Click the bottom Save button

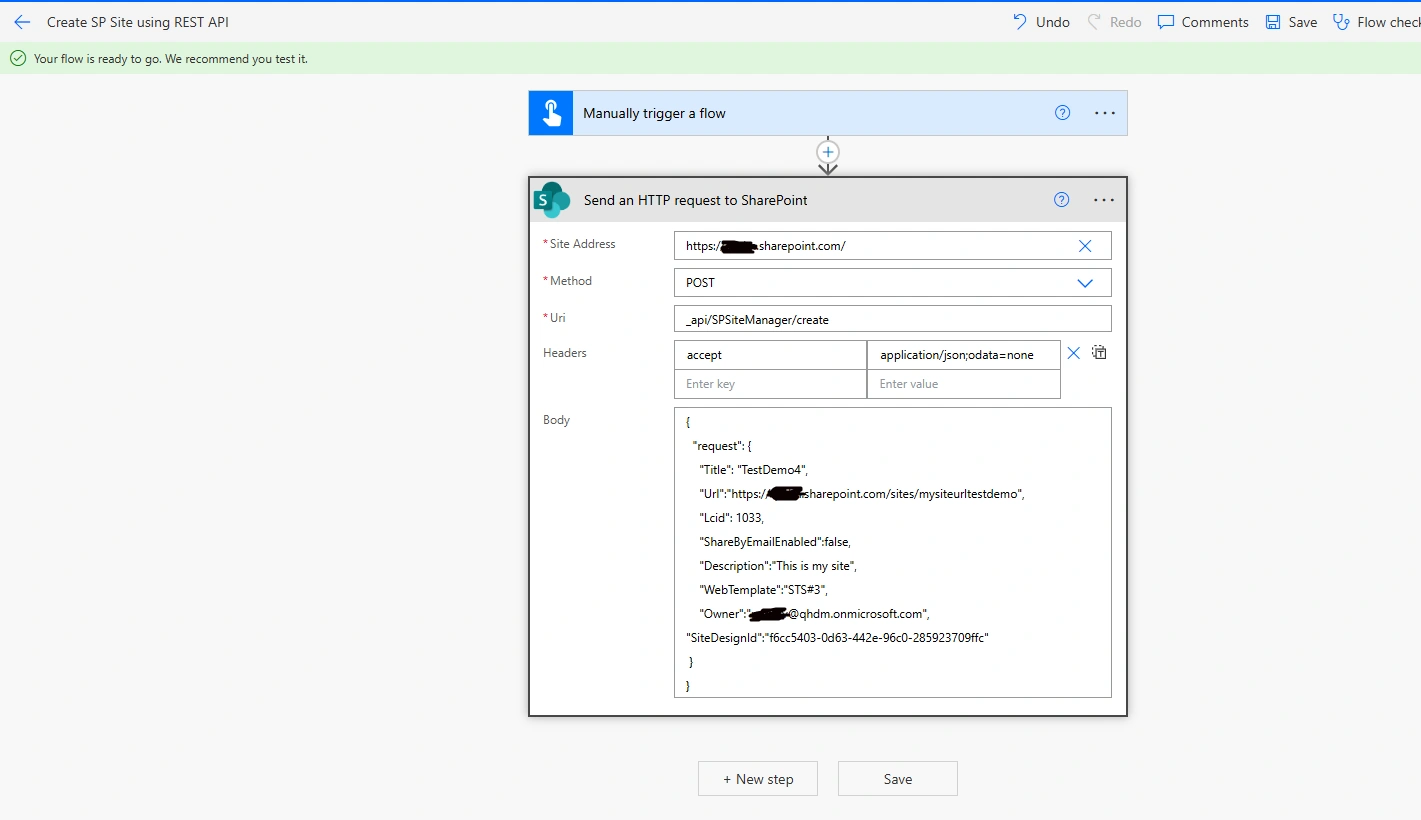coord(898,779)
